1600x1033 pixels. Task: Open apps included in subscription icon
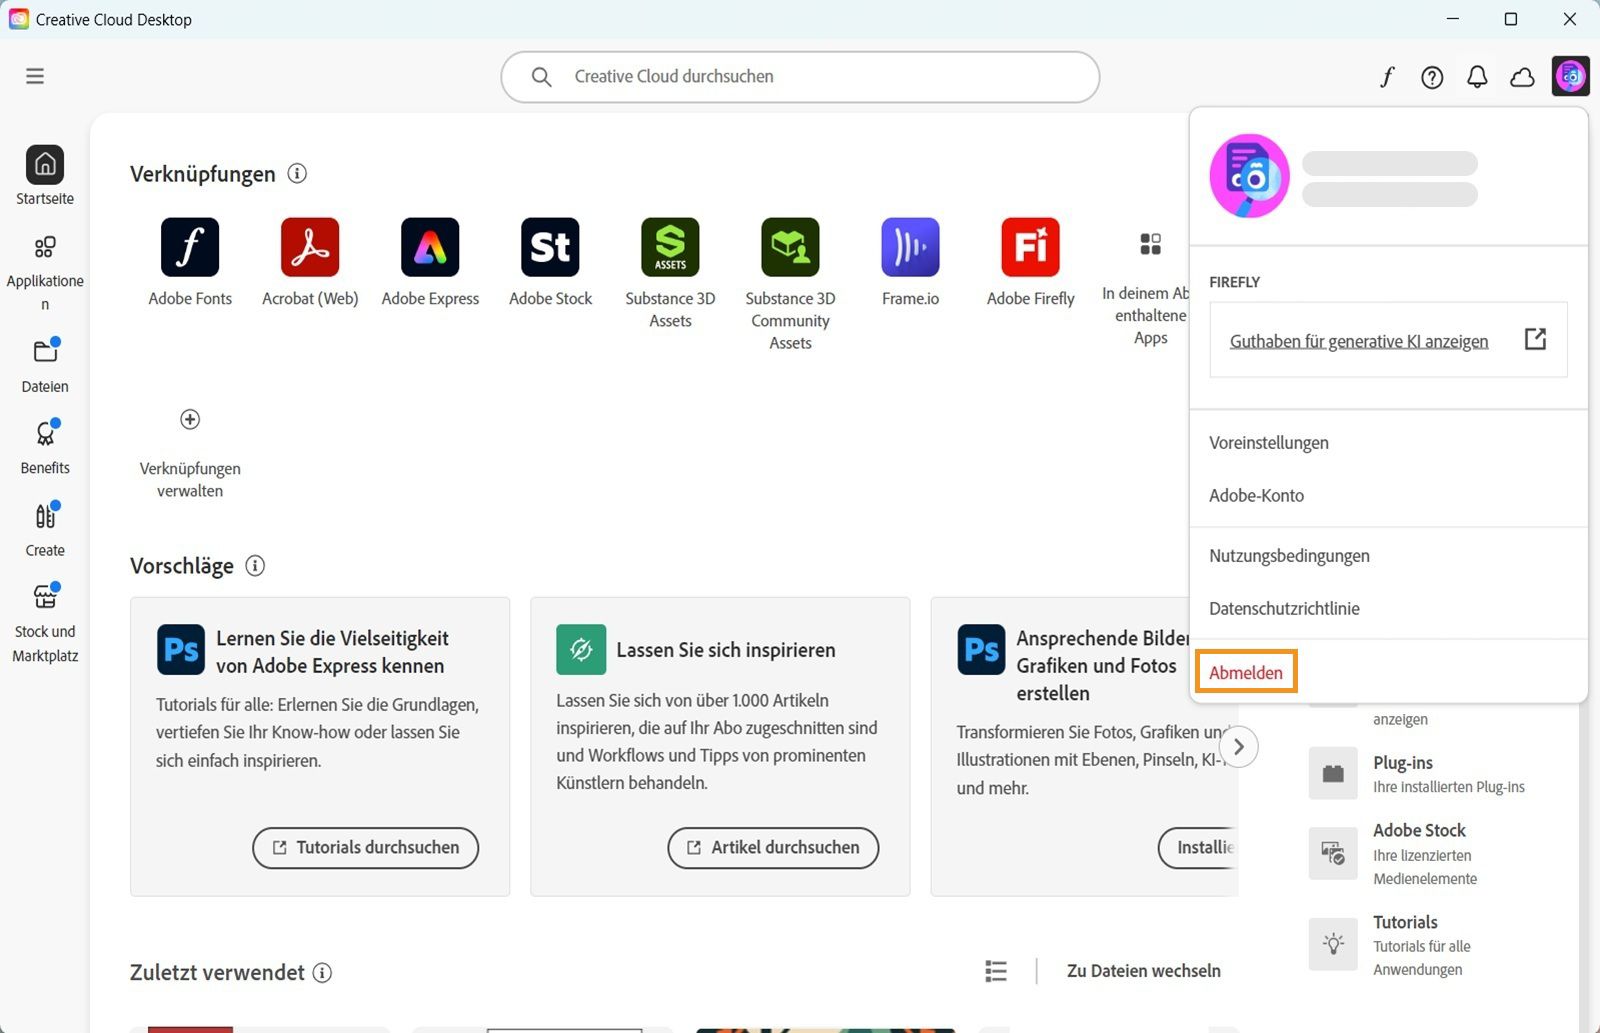pos(1150,244)
